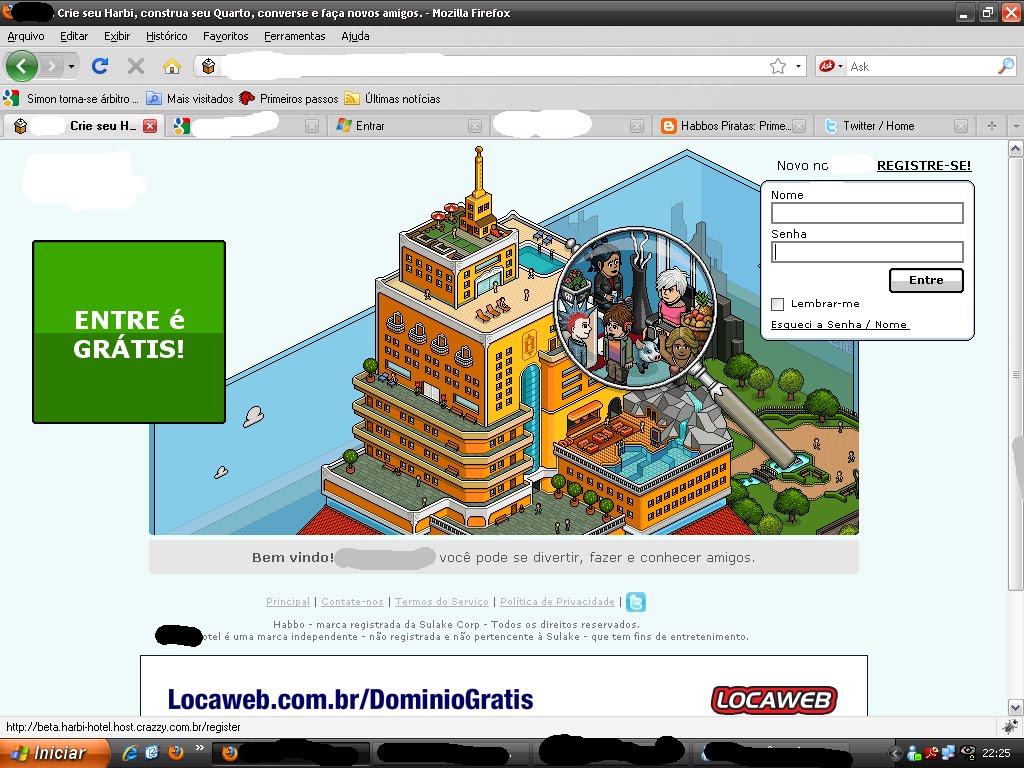Screen dimensions: 1024x768
Task: Click 'Esqueci a Senha / Nome' link
Action: pos(839,325)
